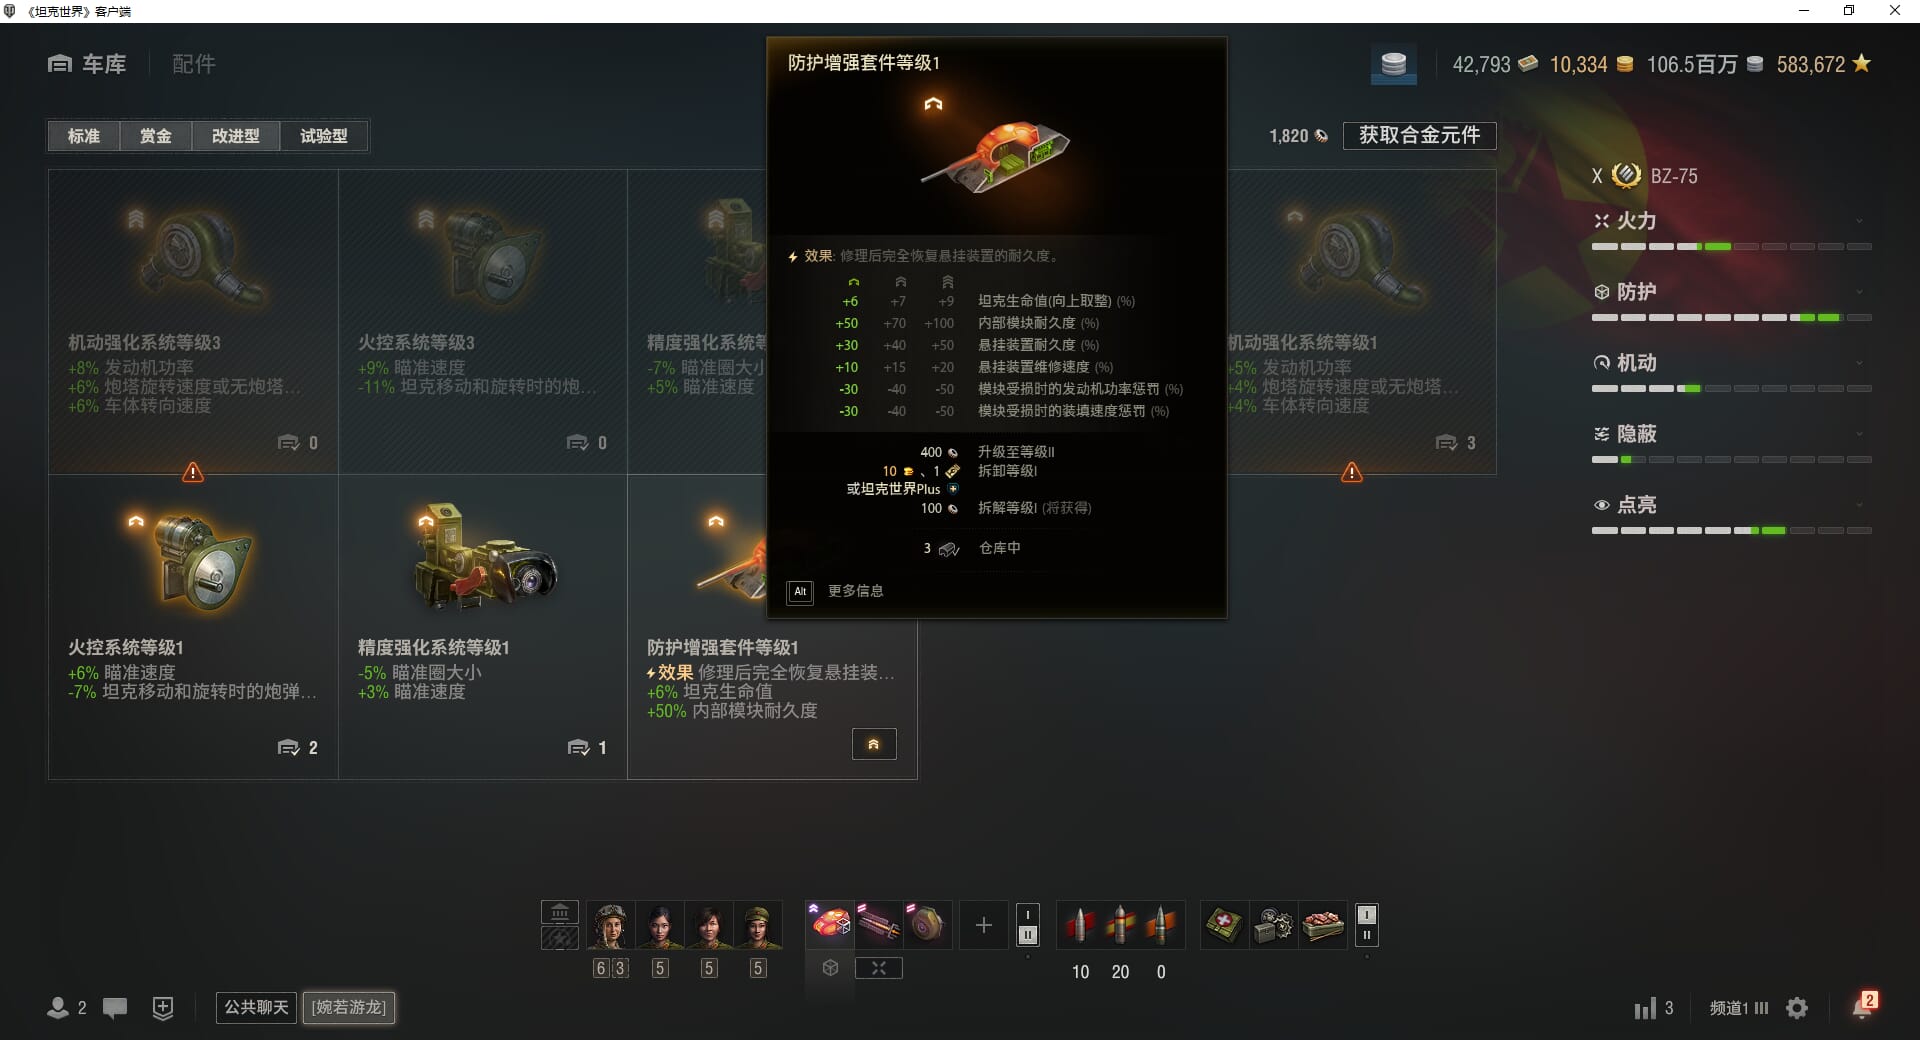Open the depot storage stack icon

(1393, 65)
